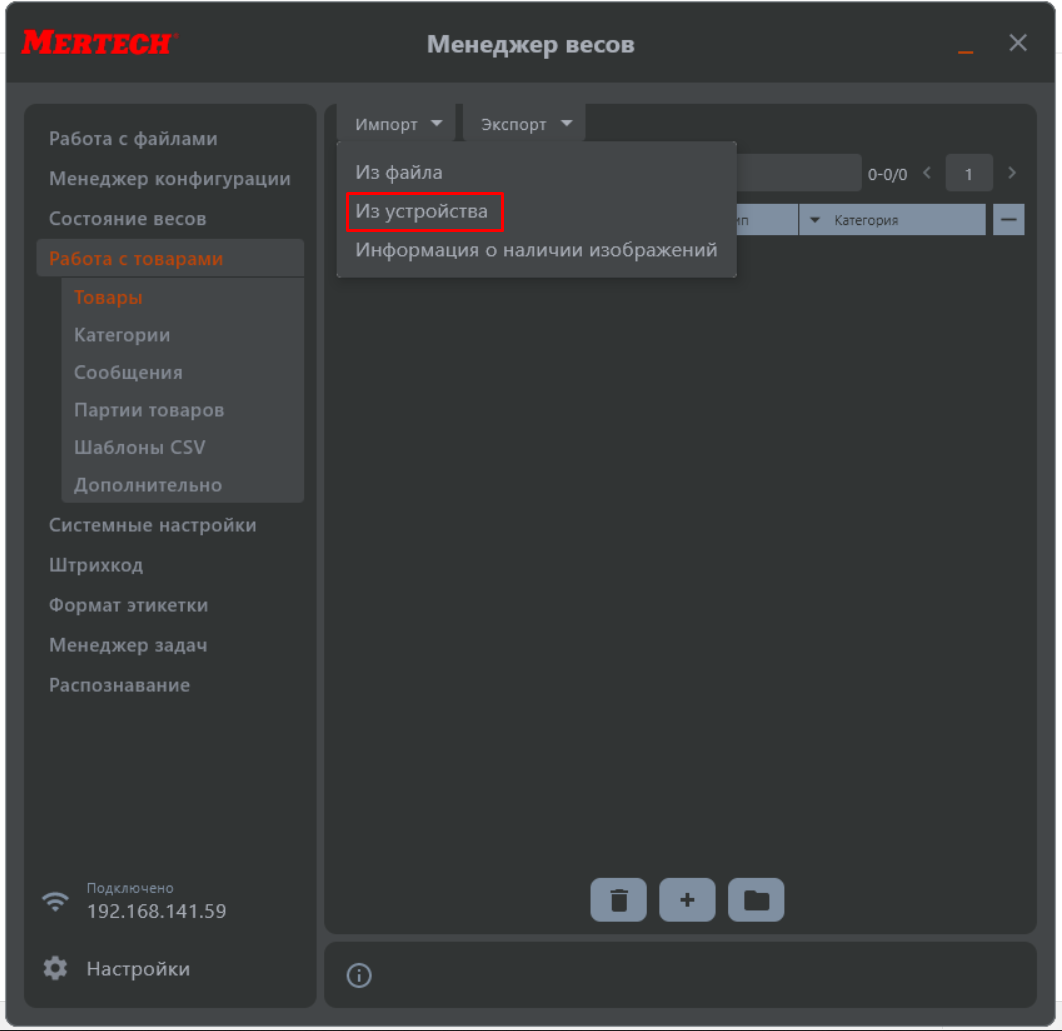The image size is (1062, 1031).
Task: Go to Формат этикетки section
Action: [x=128, y=605]
